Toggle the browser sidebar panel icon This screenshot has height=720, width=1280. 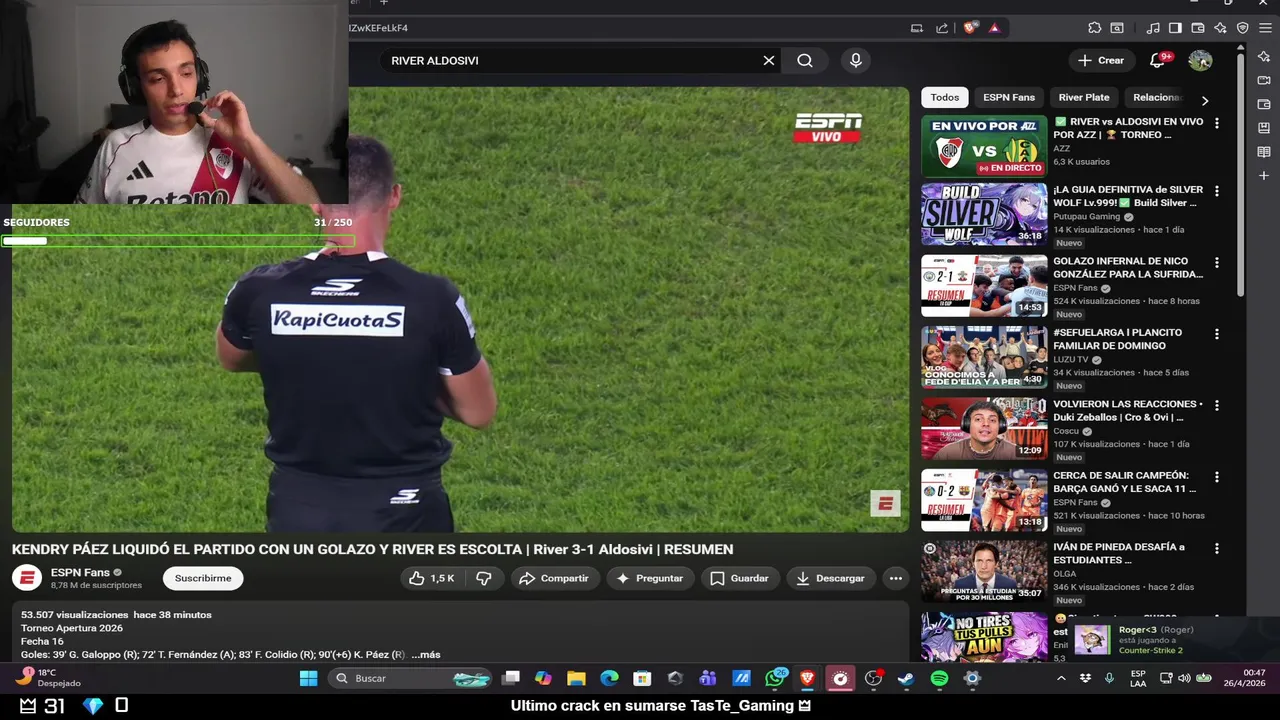pos(1175,28)
